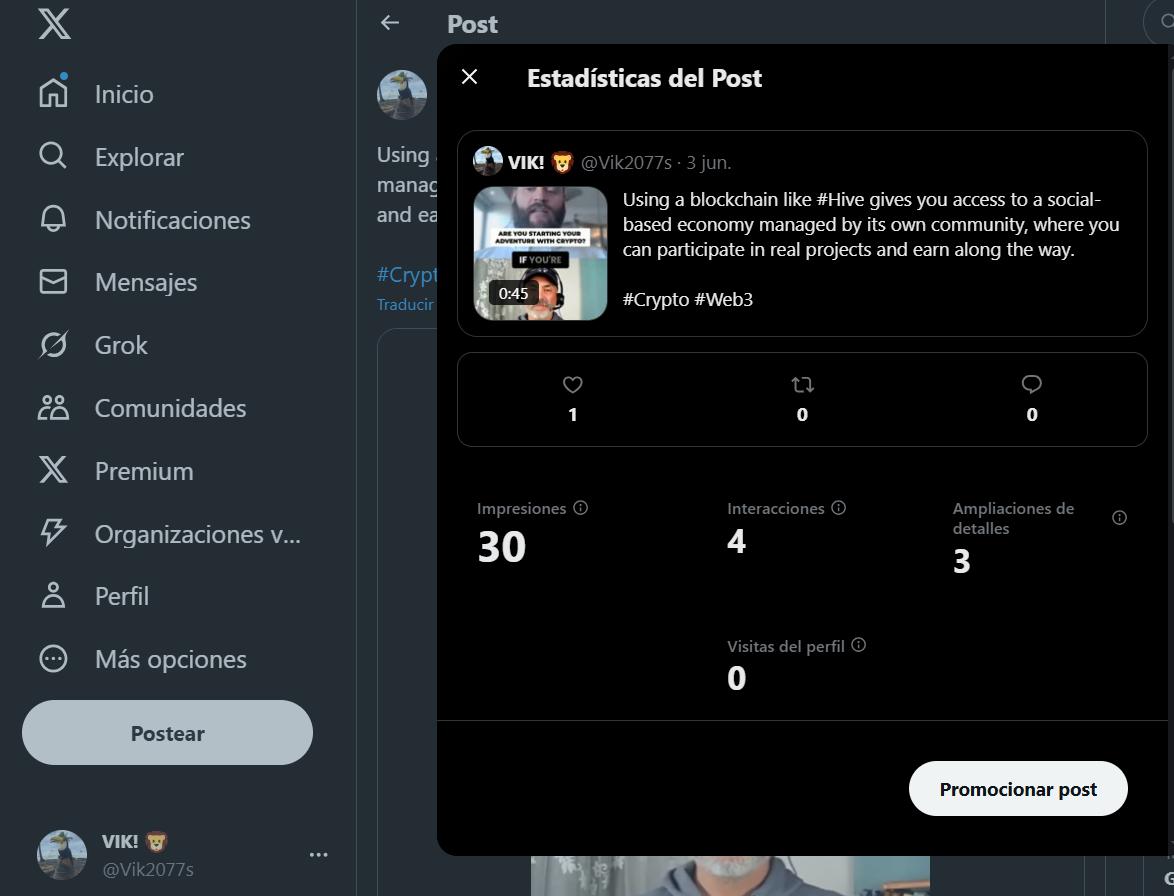
Task: Go to Explorar
Action: (139, 157)
